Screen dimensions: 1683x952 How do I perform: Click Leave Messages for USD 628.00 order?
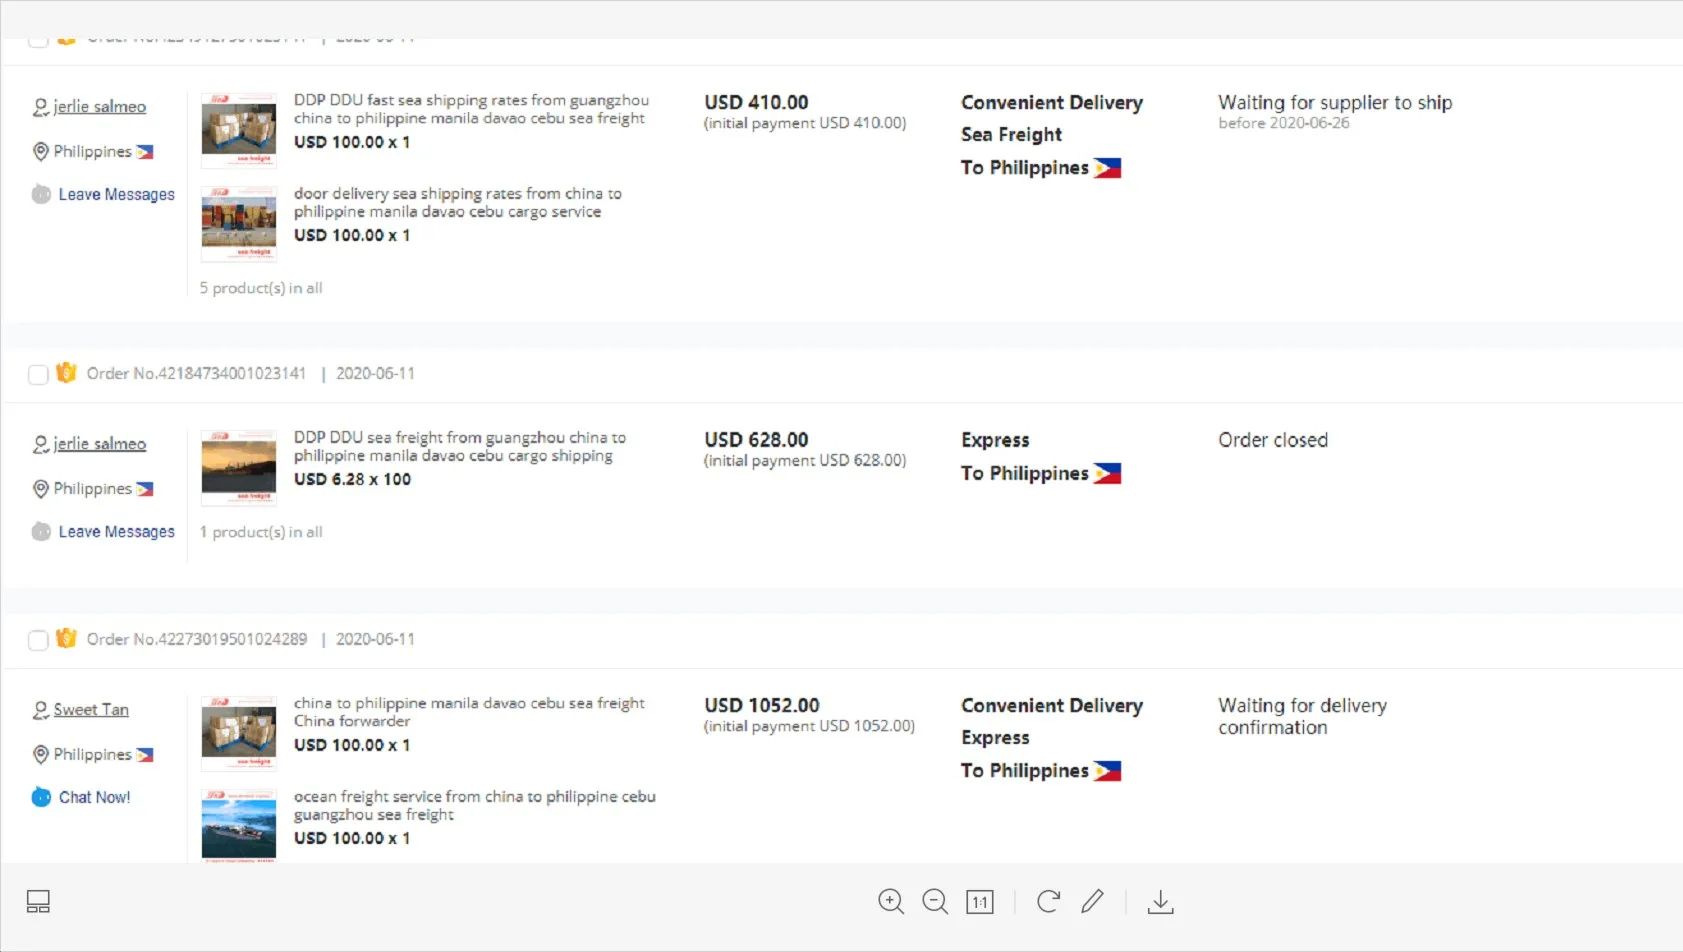[x=116, y=532]
